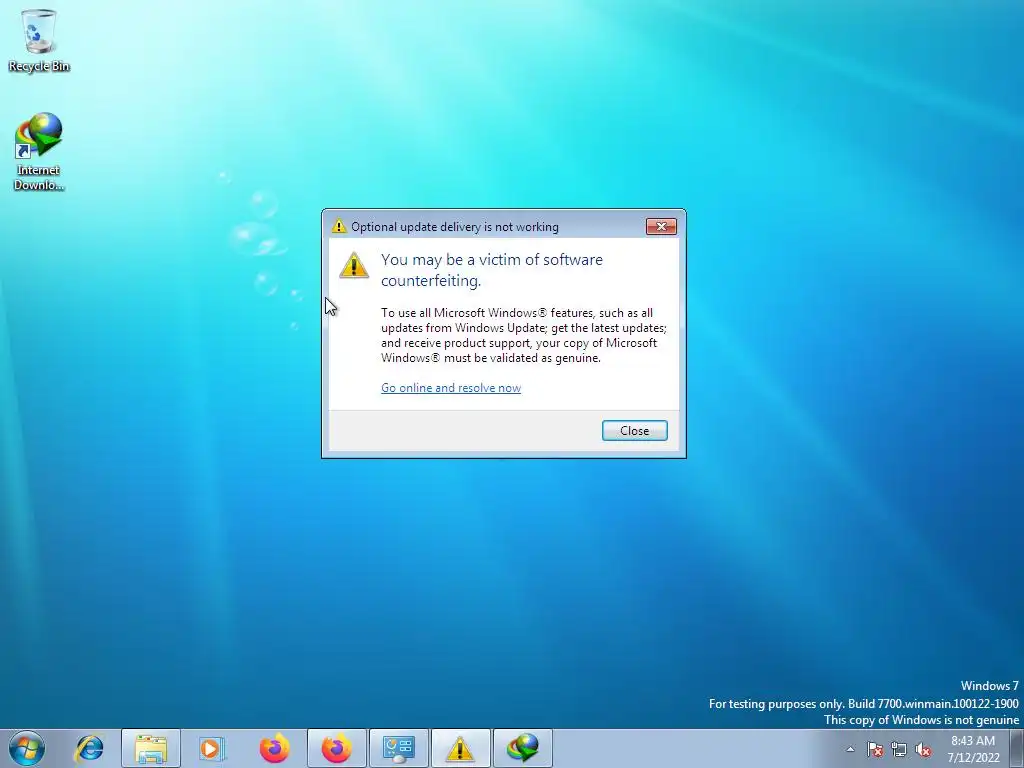The height and width of the screenshot is (768, 1024).
Task: Open Windows Explorer folder icon in taskbar
Action: (151, 748)
